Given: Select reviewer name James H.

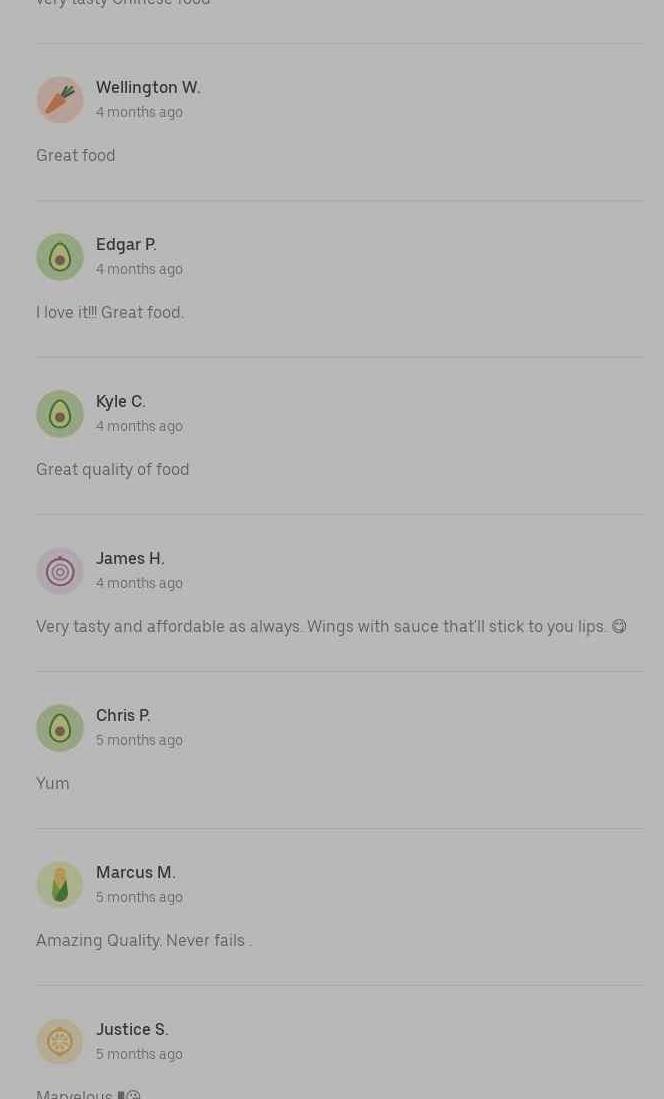Looking at the screenshot, I should point(130,559).
